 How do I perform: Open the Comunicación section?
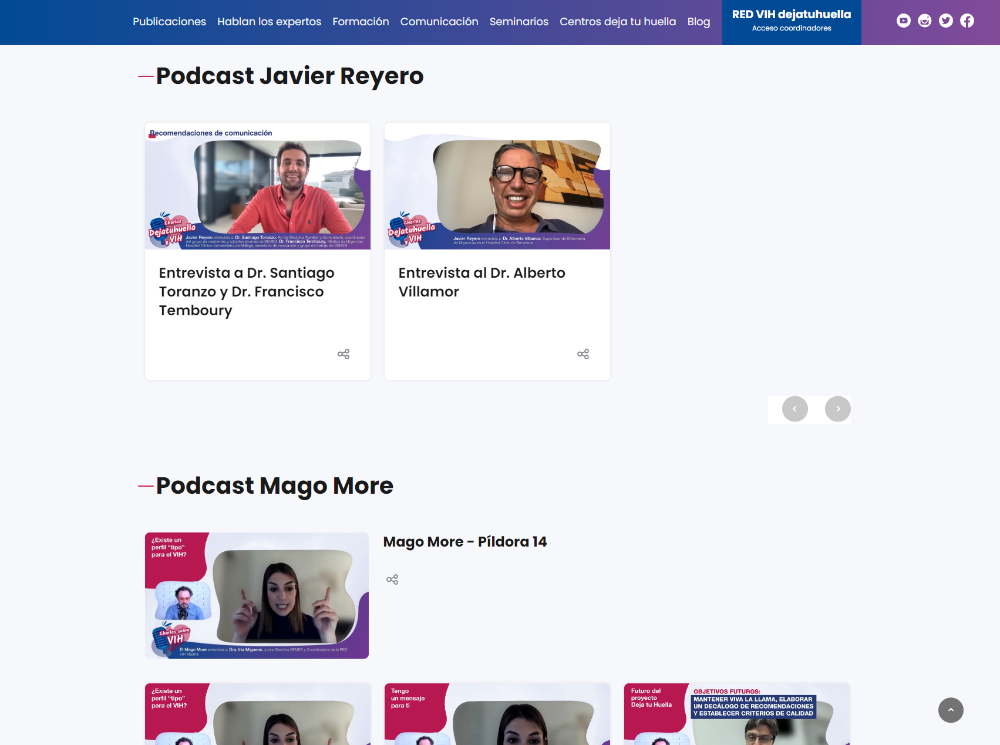pyautogui.click(x=439, y=22)
